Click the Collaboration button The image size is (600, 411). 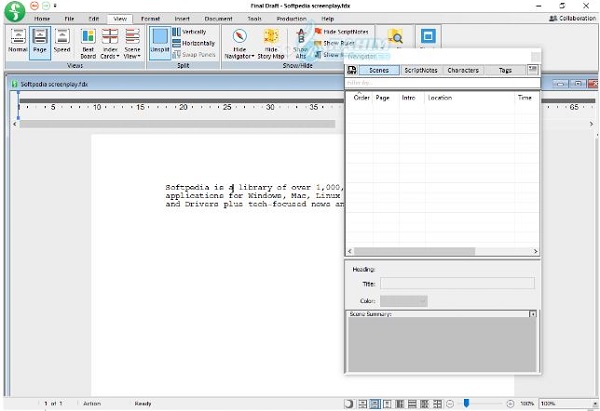click(x=572, y=18)
